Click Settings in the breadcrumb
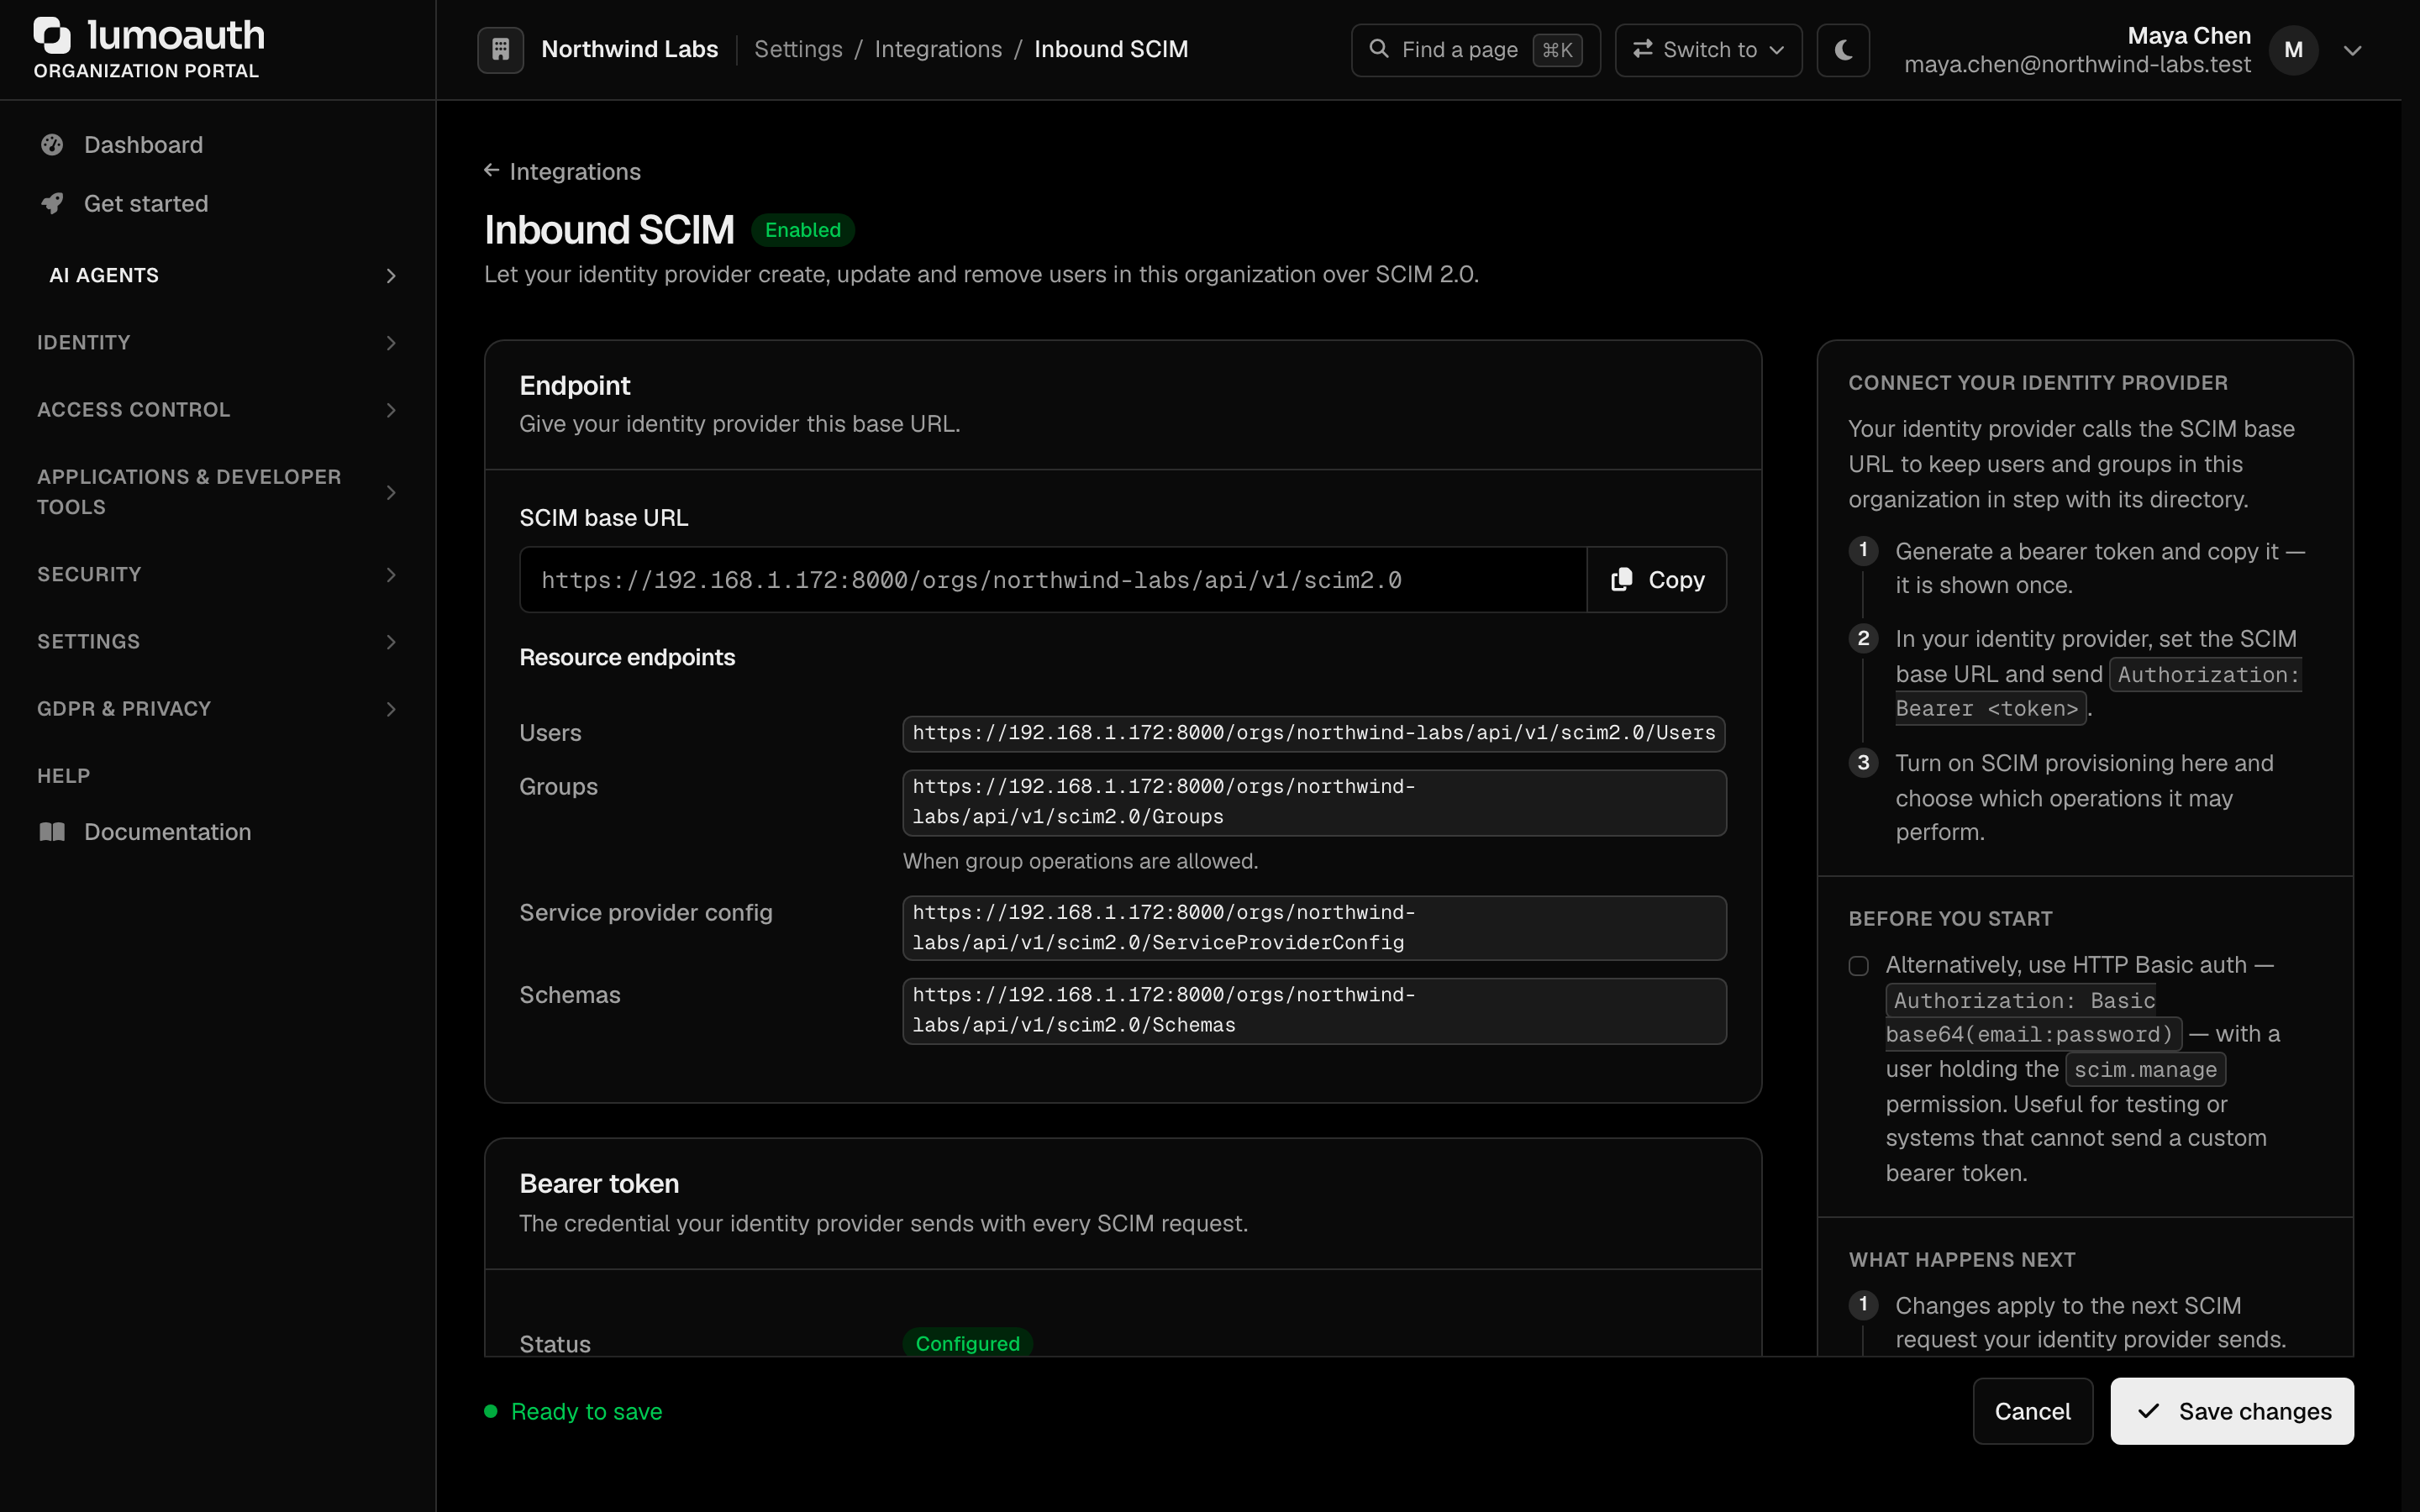Viewport: 2420px width, 1512px height. point(798,49)
